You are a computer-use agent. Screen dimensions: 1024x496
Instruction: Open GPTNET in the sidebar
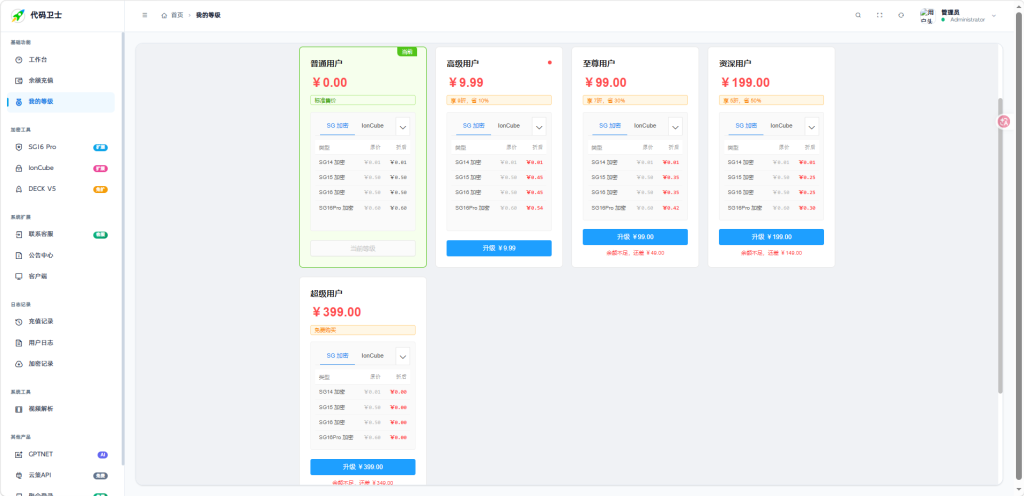point(61,454)
